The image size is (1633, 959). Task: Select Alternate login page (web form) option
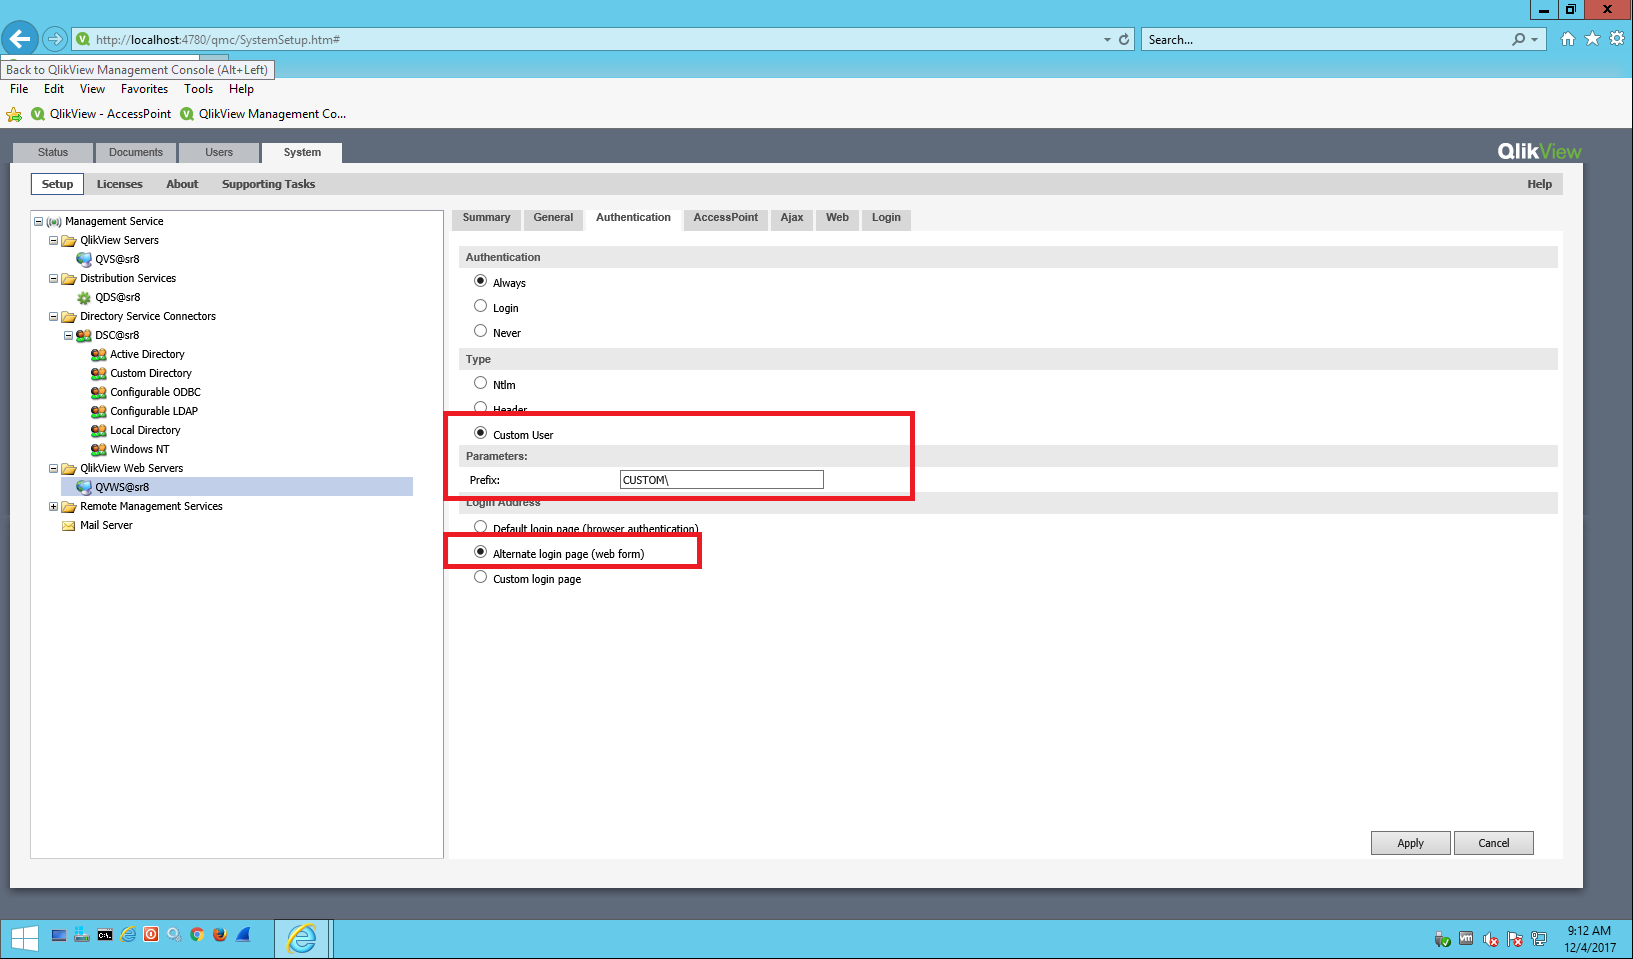pos(480,552)
